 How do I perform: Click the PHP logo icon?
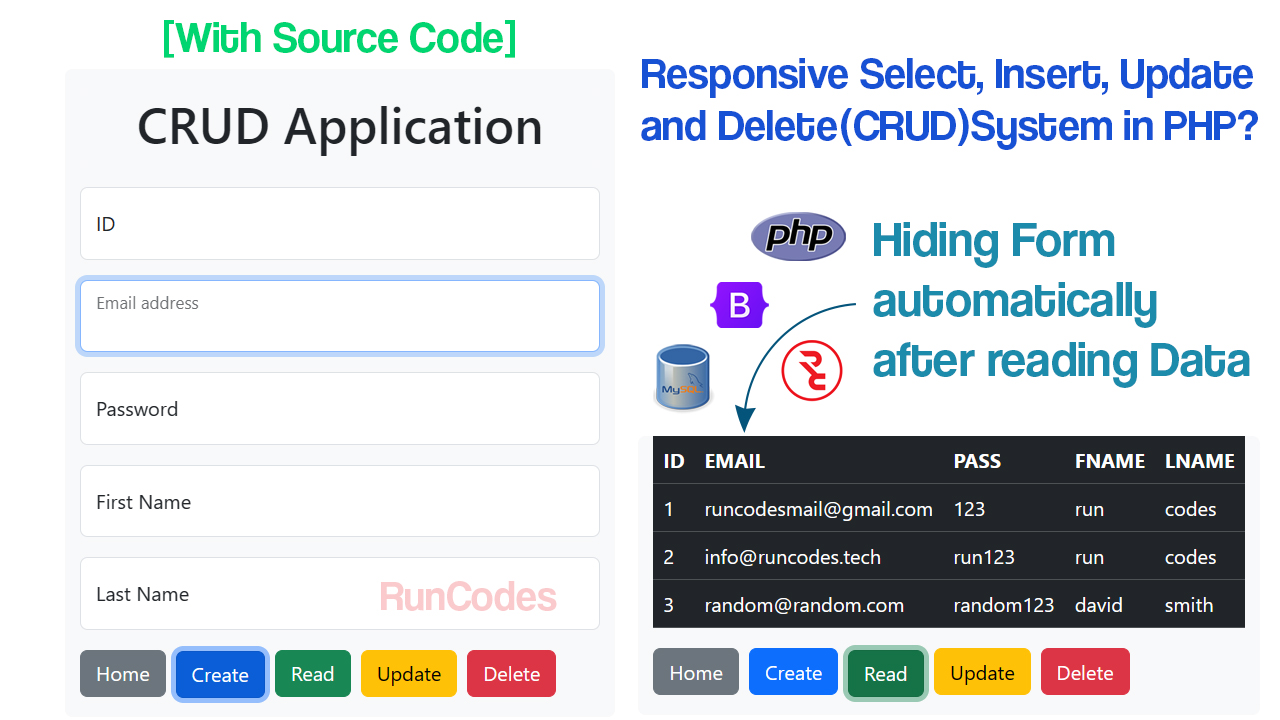798,237
